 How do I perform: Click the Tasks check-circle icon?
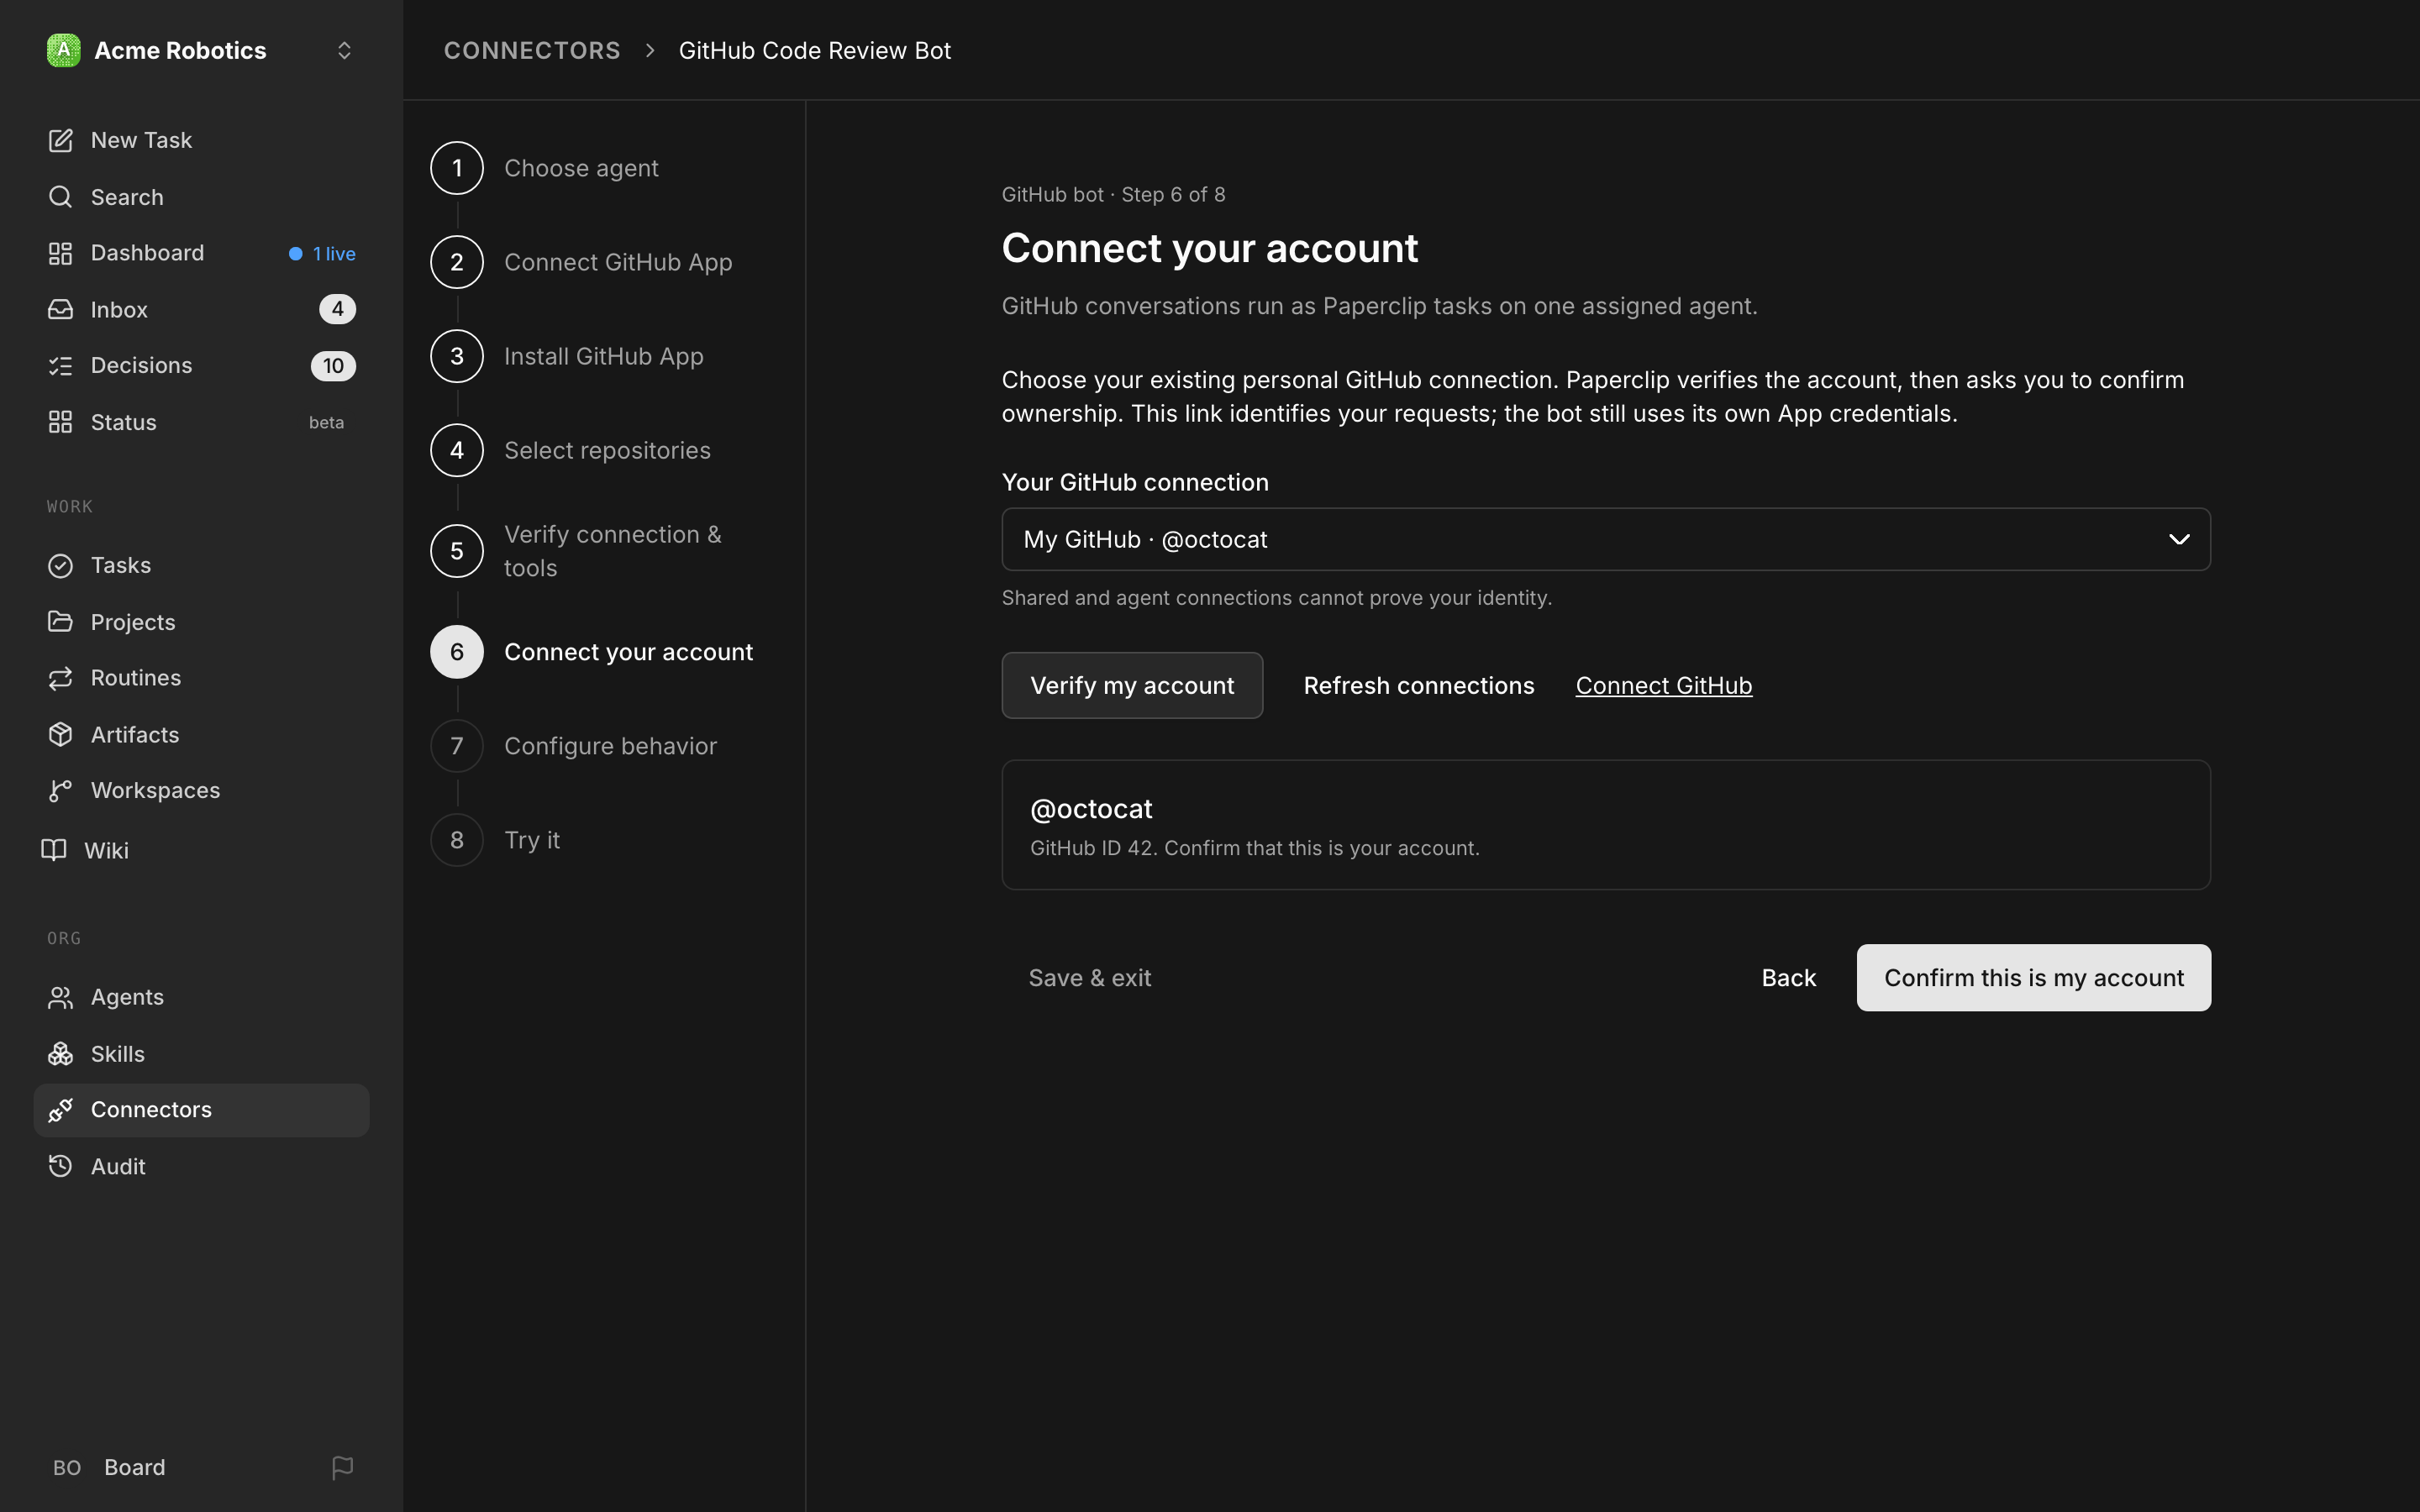(60, 566)
